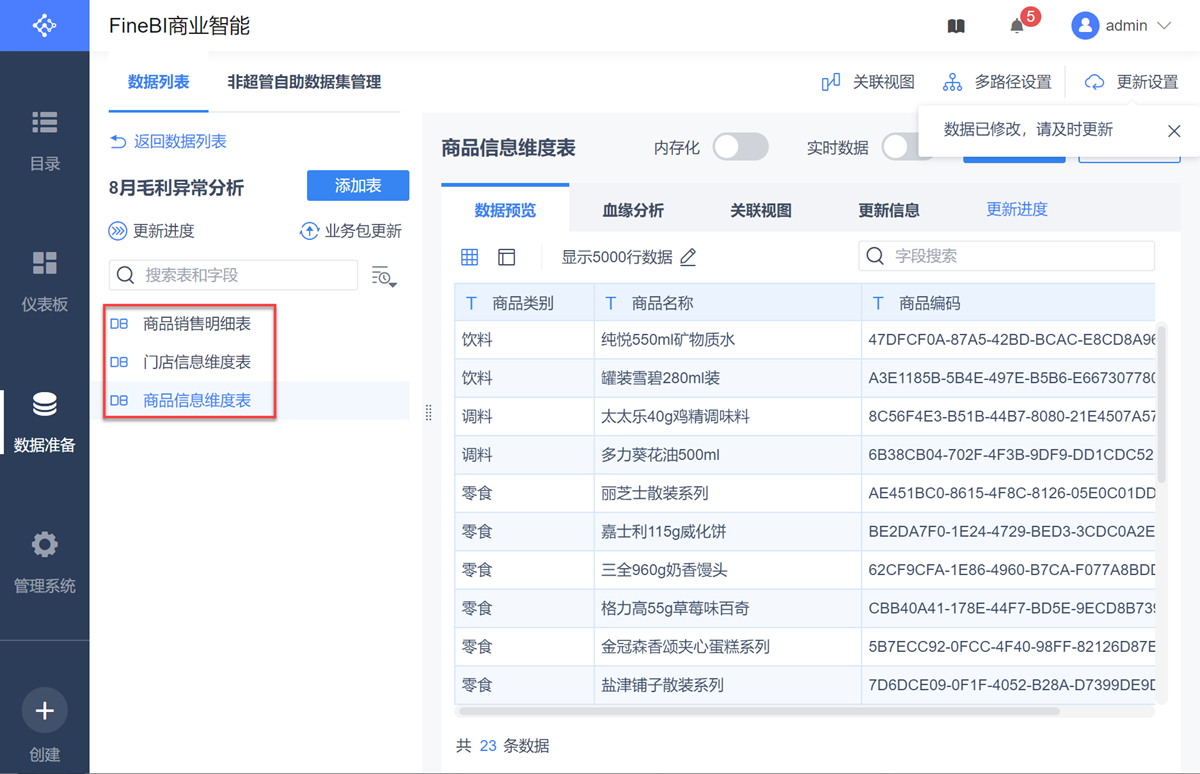Image resolution: width=1200 pixels, height=774 pixels.
Task: Switch to the 数据列表 tab
Action: 158,82
